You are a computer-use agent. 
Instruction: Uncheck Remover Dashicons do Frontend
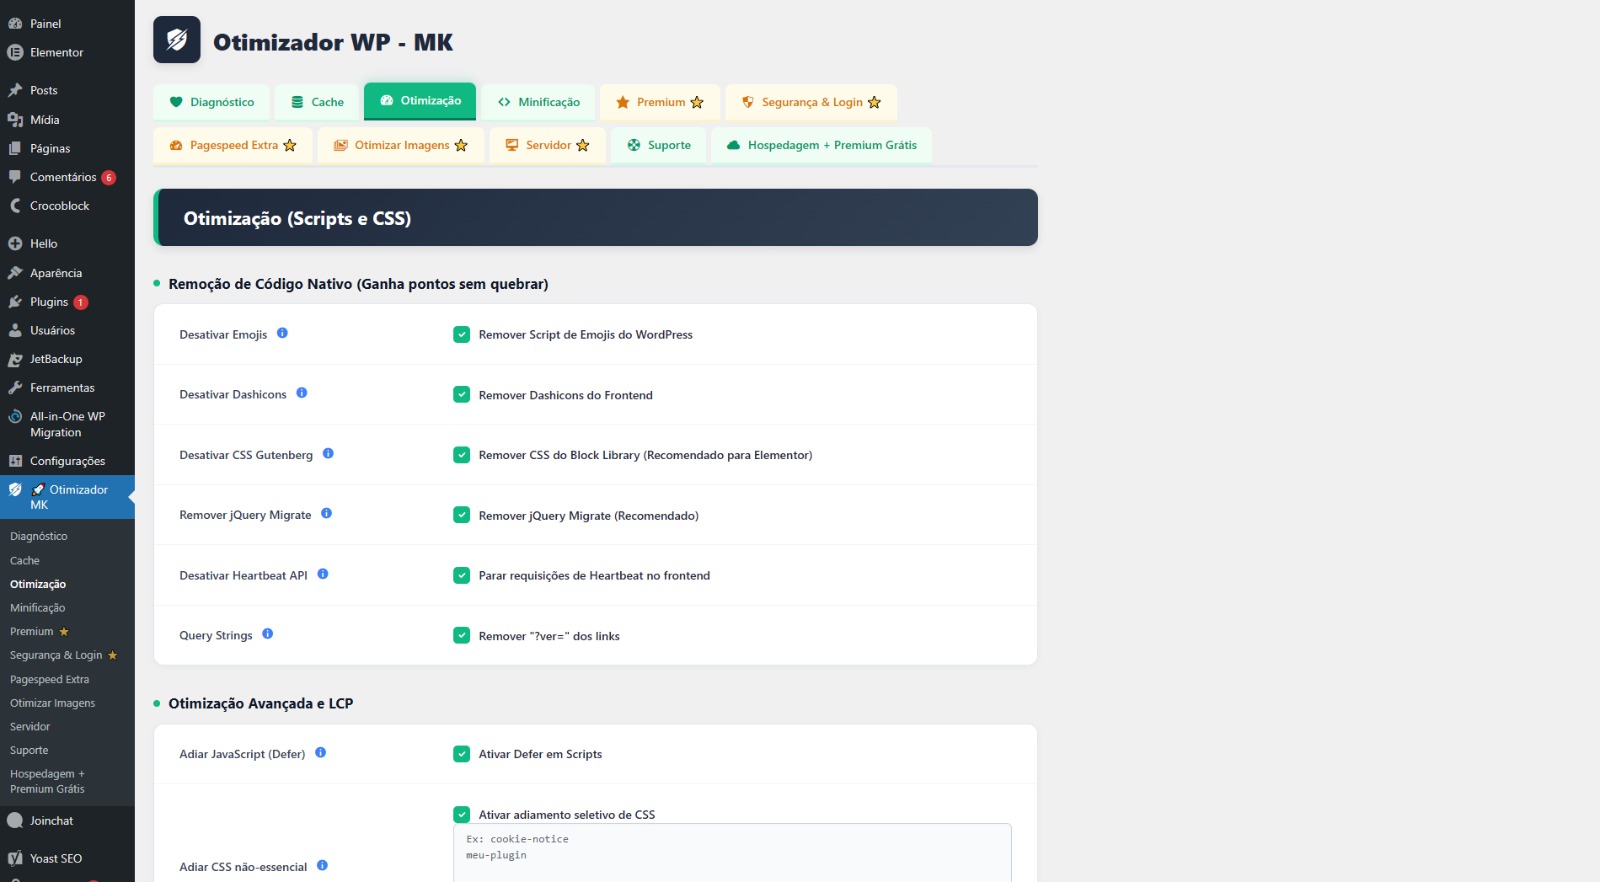(x=461, y=395)
